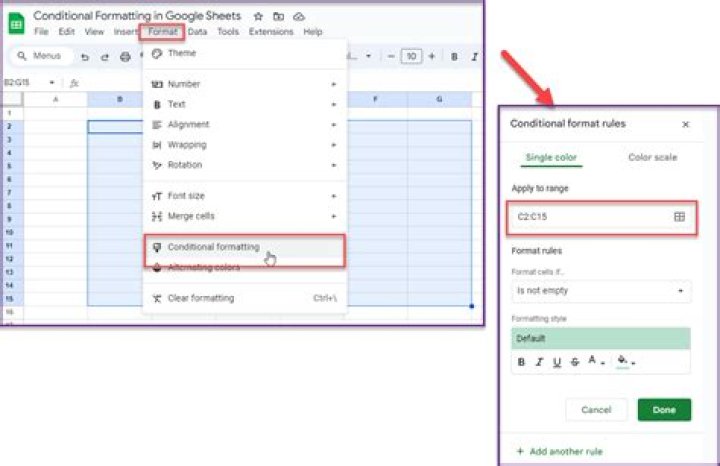Open the 'Is not empty' condition dropdown

click(601, 291)
